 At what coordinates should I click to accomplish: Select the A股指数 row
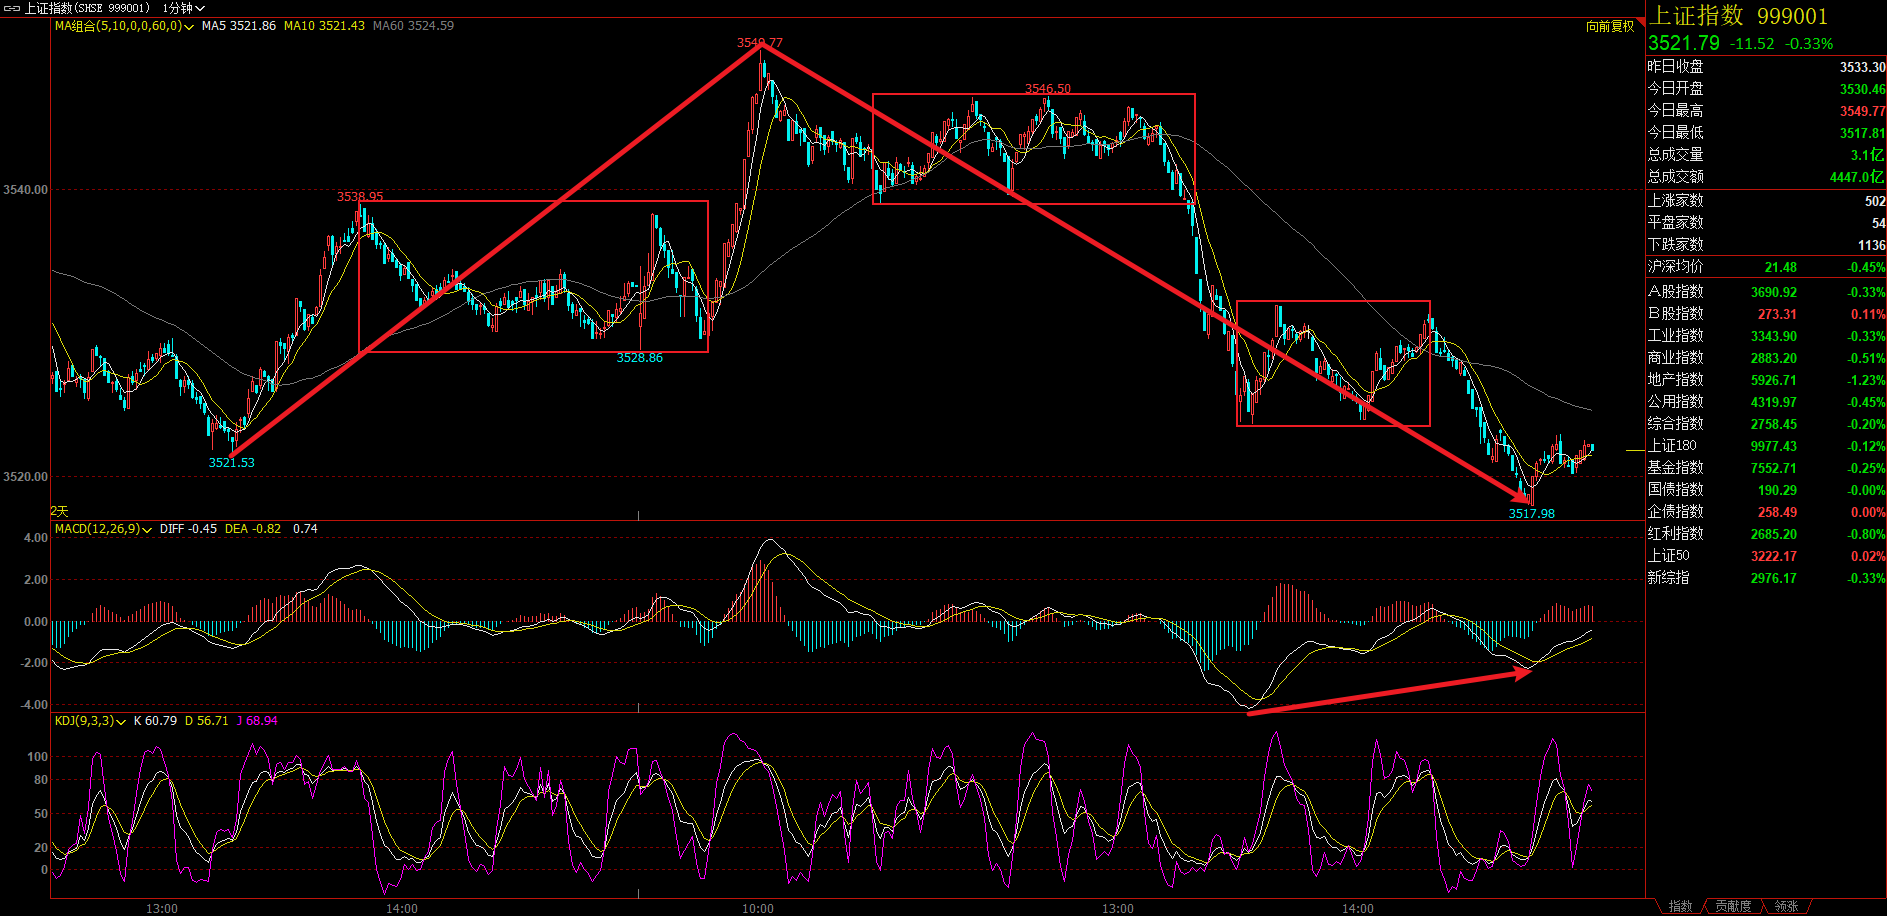coord(1765,292)
